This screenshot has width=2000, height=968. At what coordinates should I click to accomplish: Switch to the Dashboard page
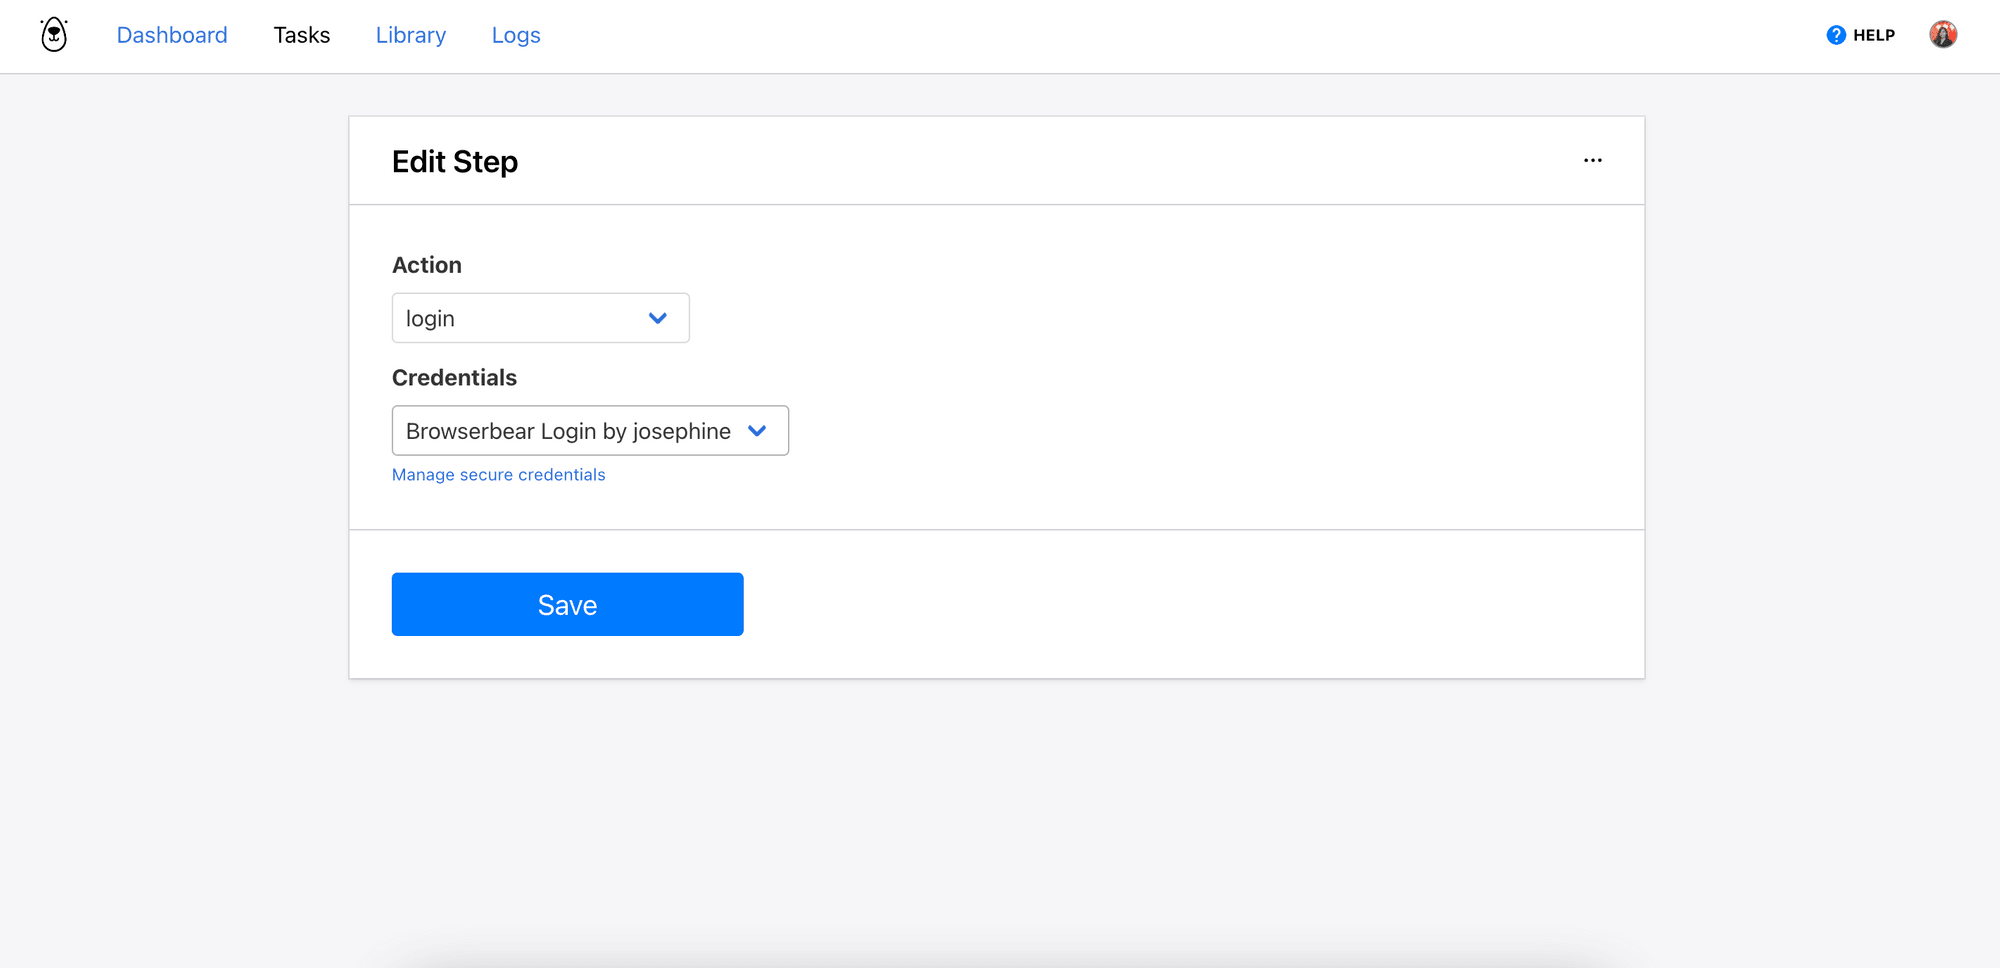(x=172, y=35)
